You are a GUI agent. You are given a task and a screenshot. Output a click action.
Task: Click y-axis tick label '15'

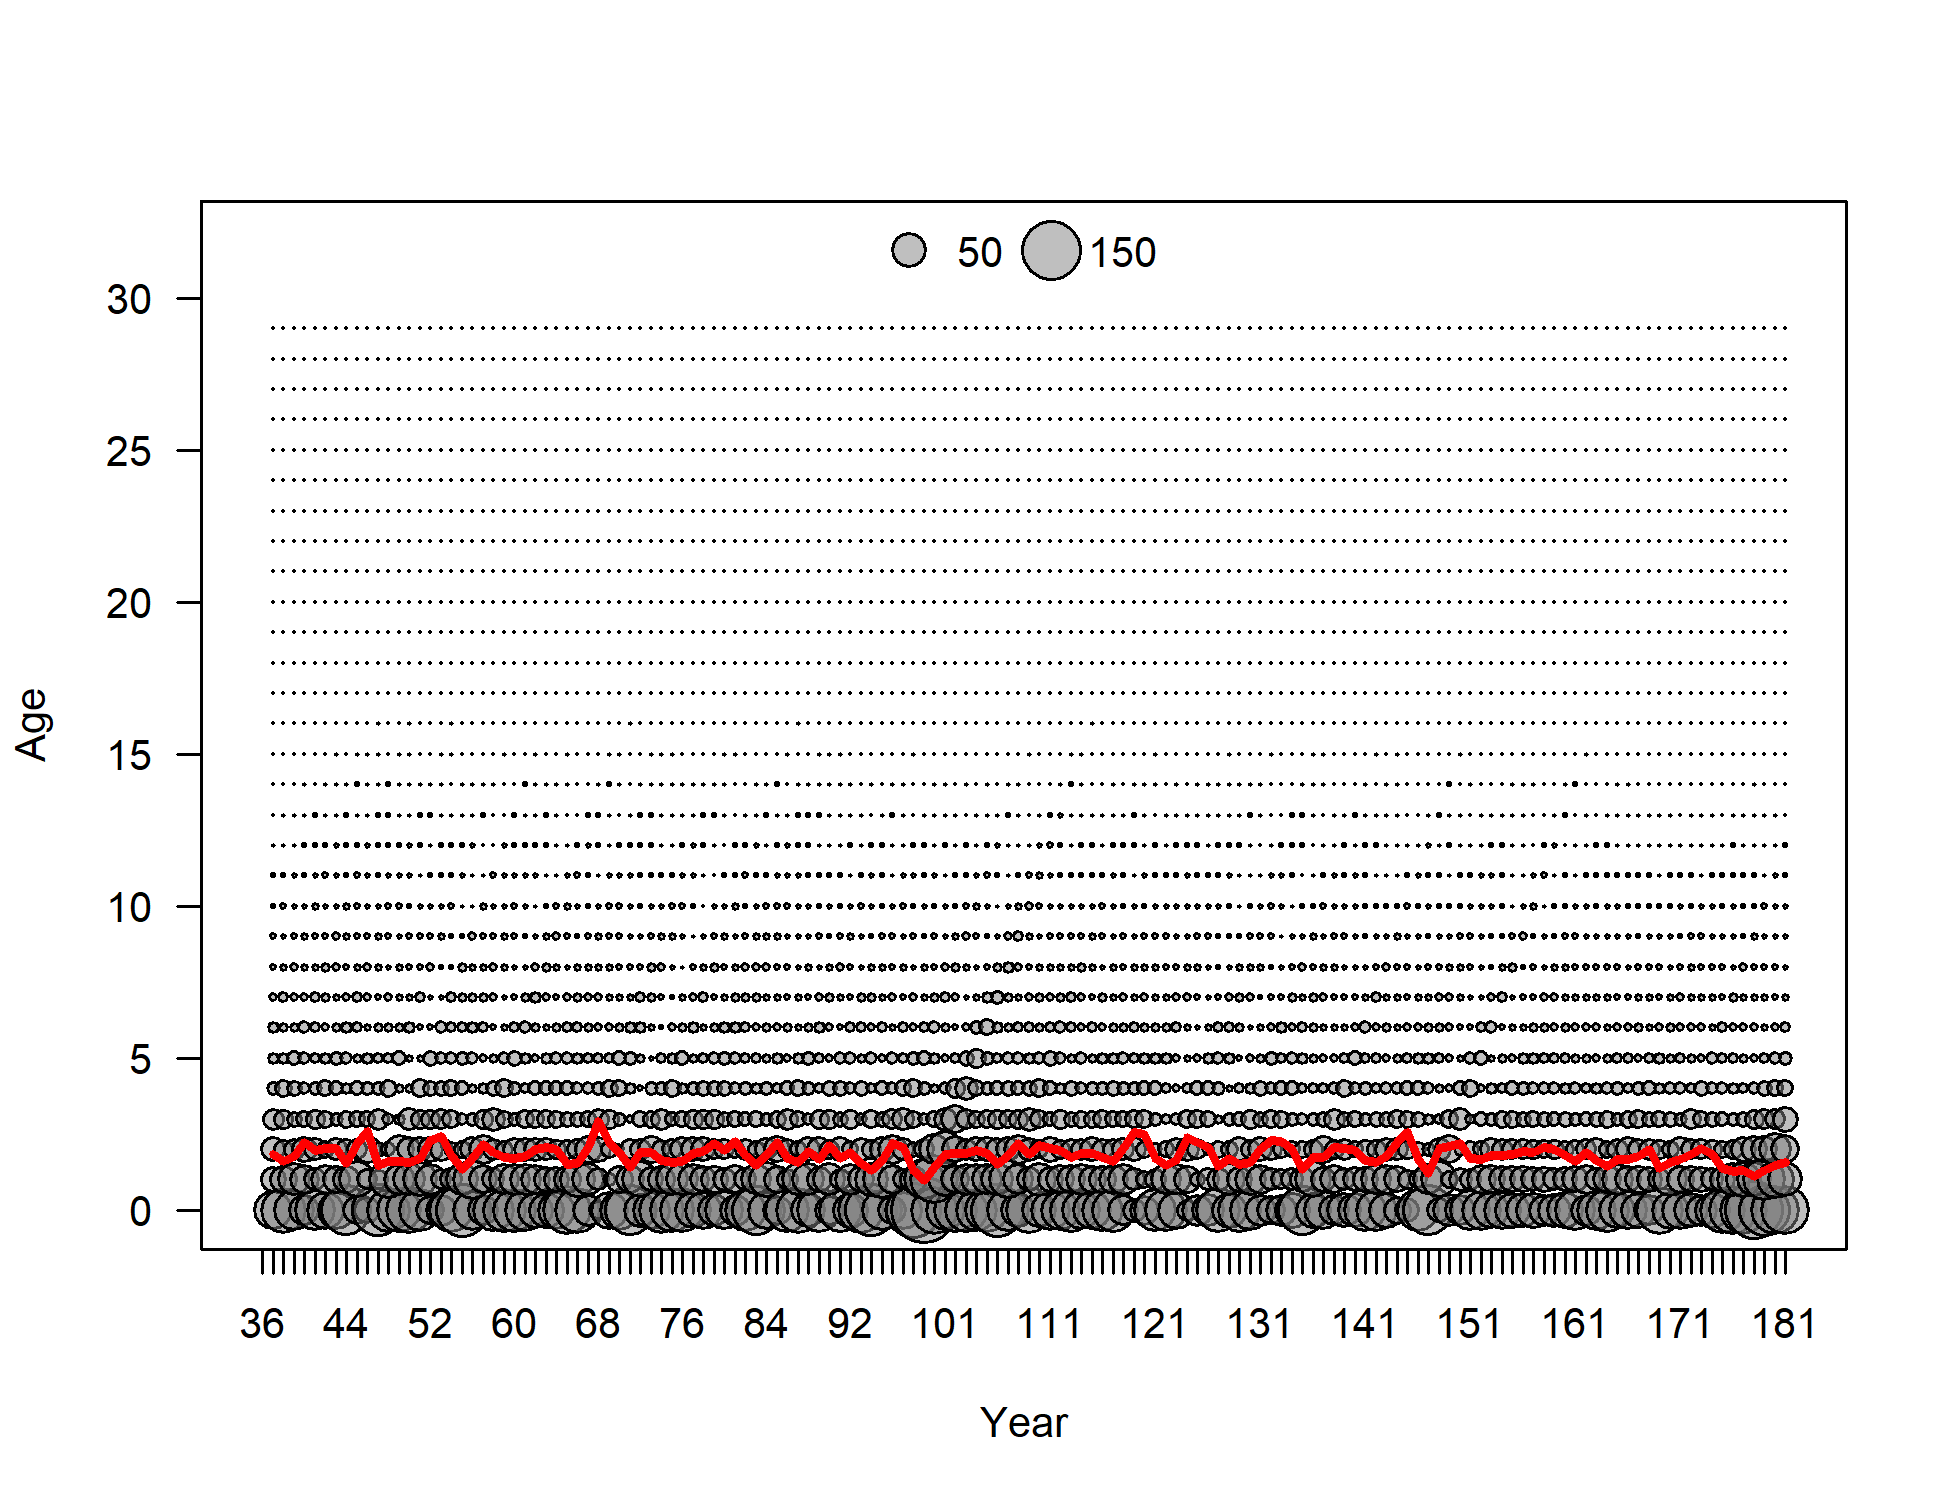tap(129, 755)
